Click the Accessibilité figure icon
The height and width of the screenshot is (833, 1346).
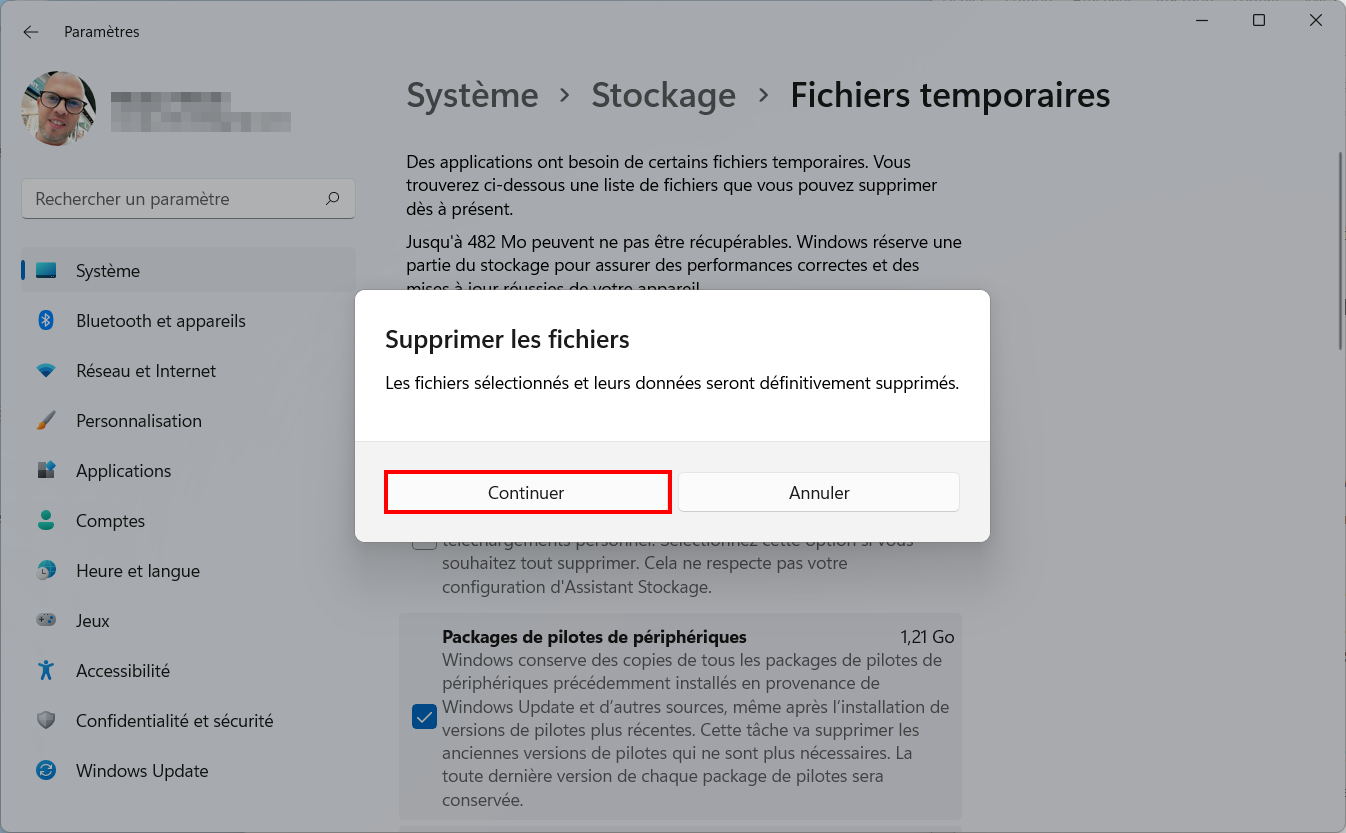click(46, 671)
